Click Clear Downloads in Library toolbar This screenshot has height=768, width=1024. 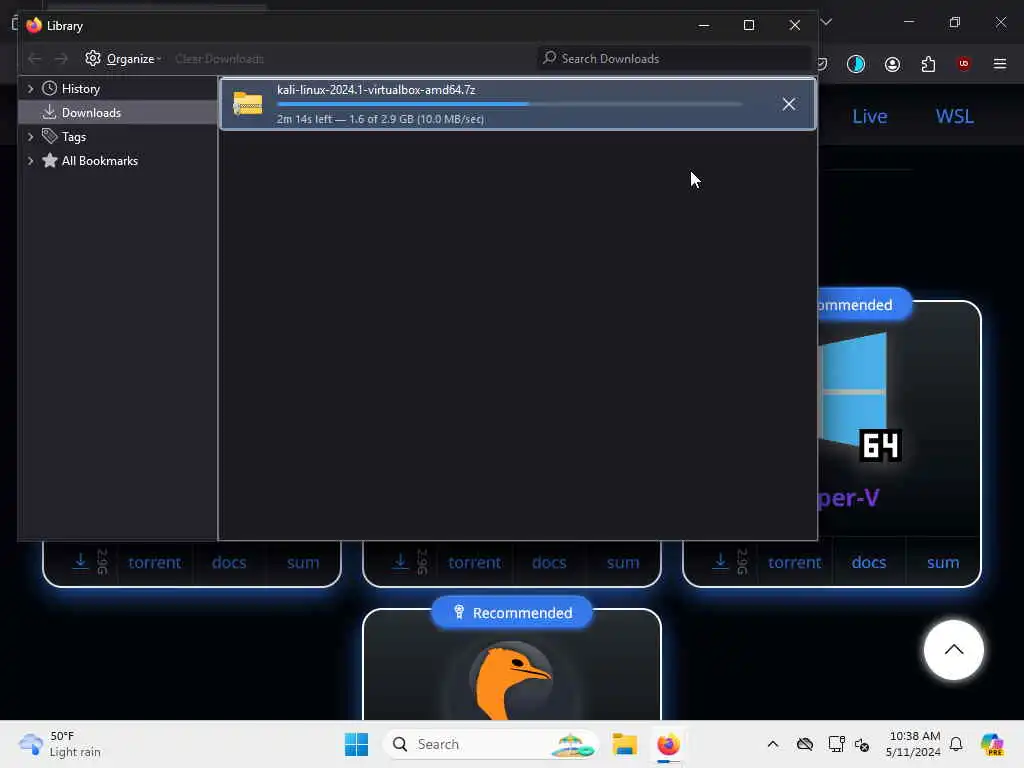click(219, 59)
